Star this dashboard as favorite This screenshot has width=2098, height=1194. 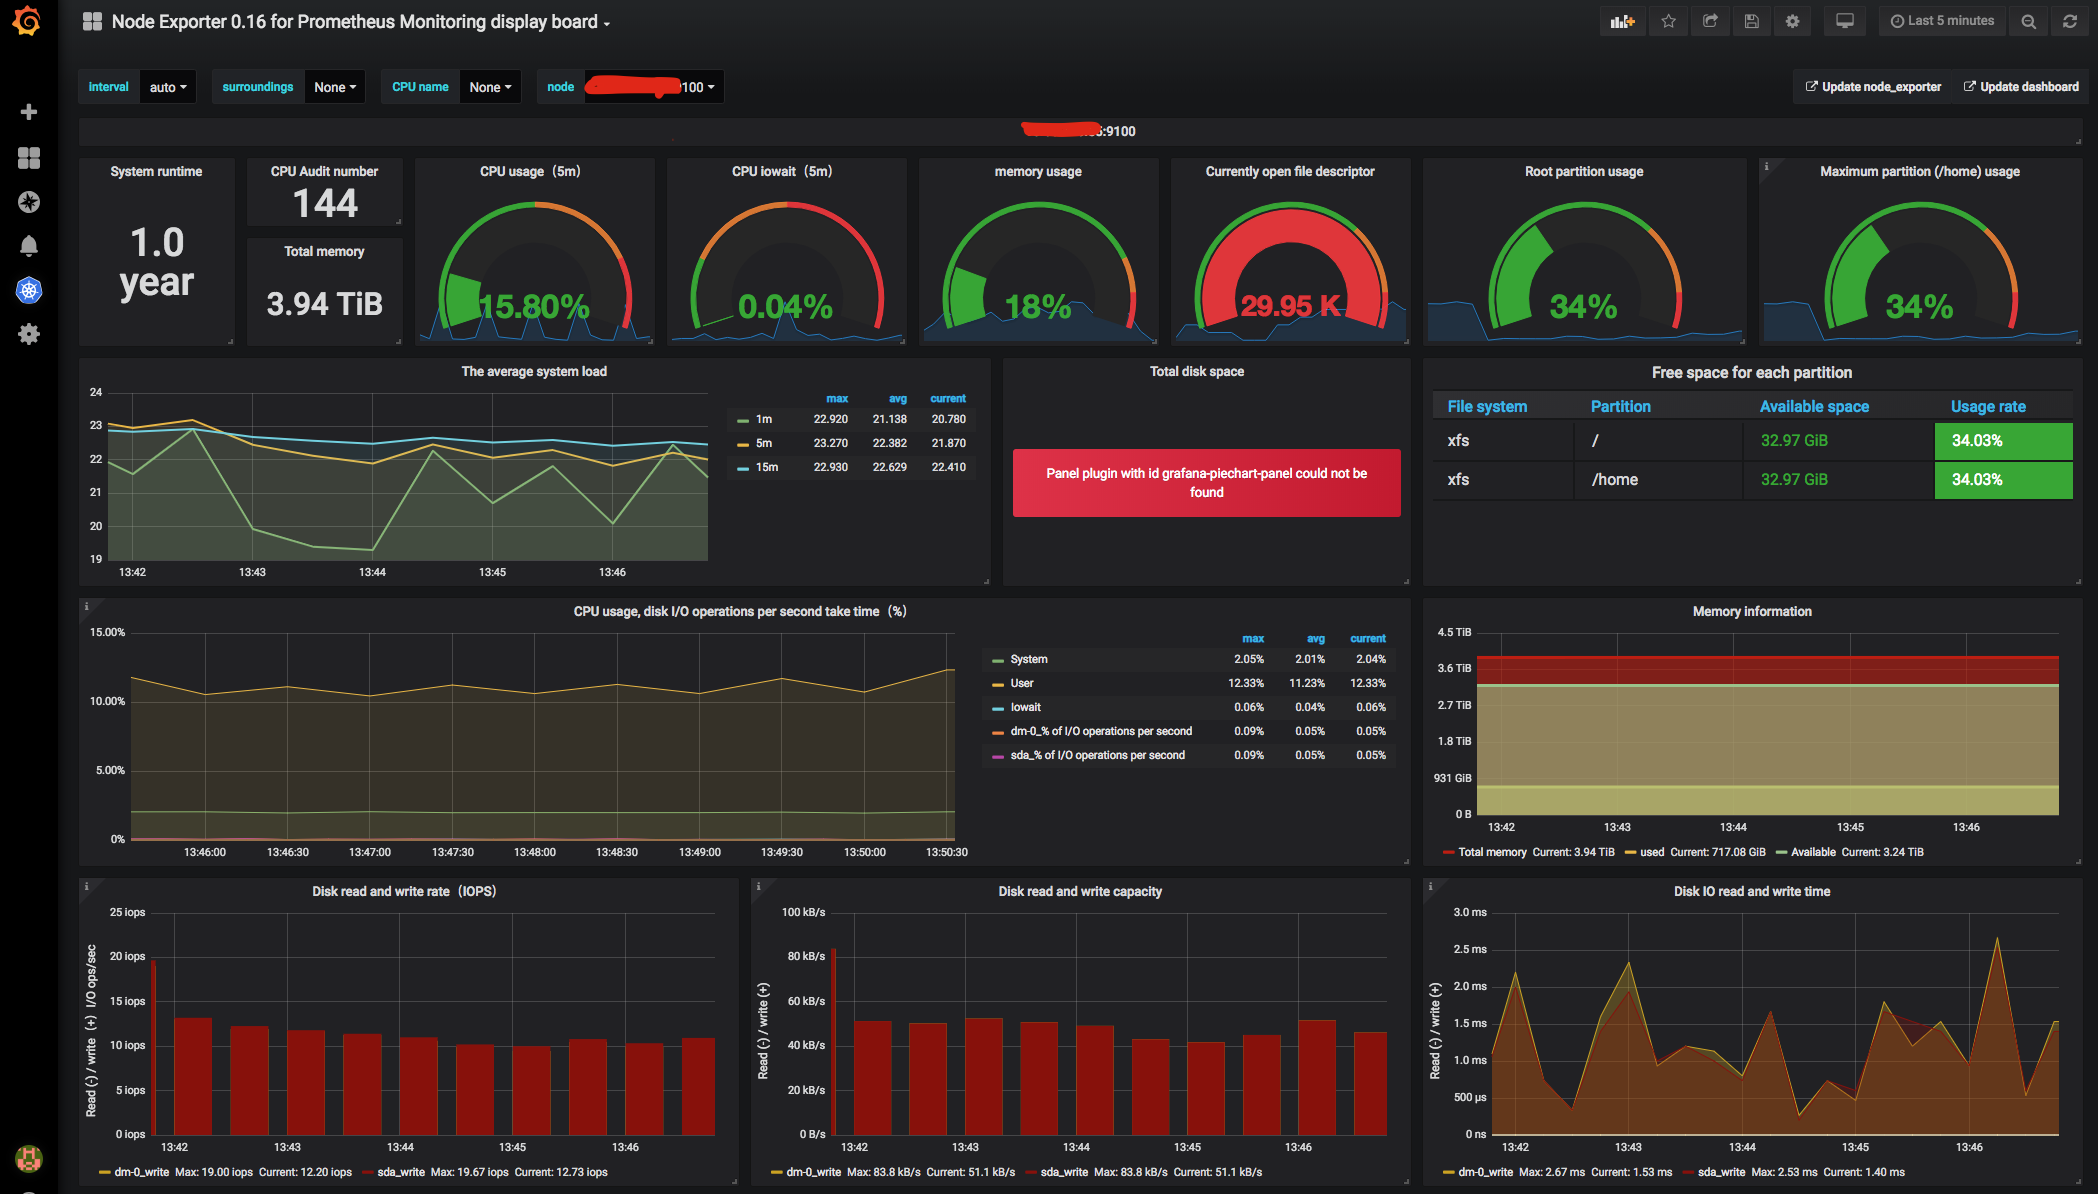pyautogui.click(x=1668, y=21)
